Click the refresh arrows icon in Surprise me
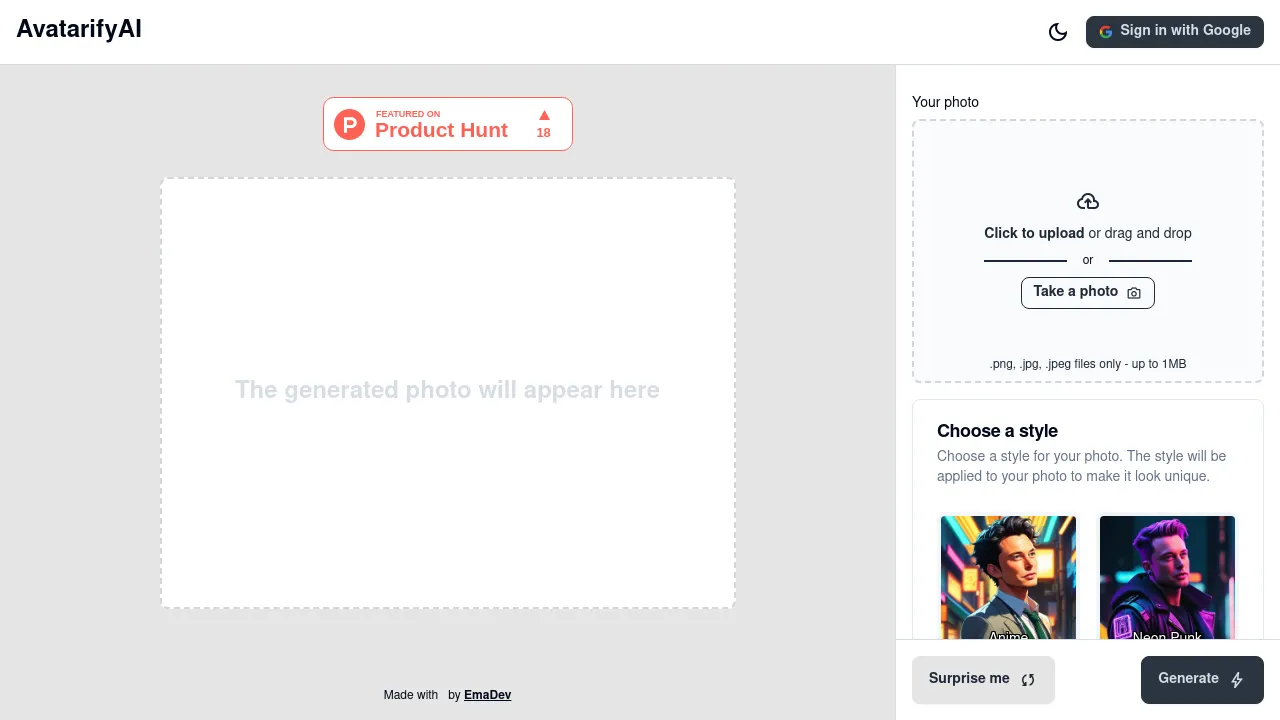 pos(1028,680)
